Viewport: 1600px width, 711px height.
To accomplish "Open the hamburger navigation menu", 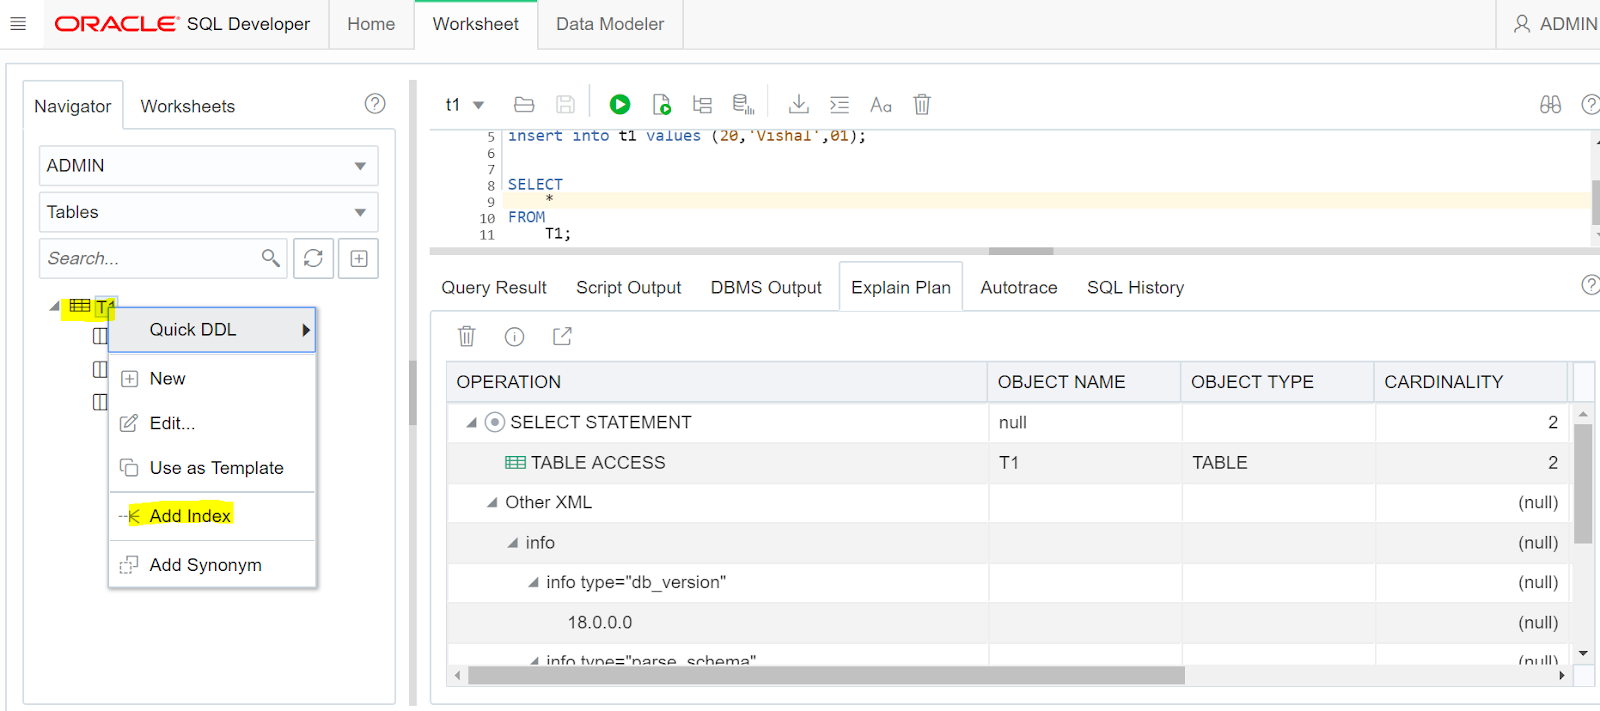I will [18, 23].
